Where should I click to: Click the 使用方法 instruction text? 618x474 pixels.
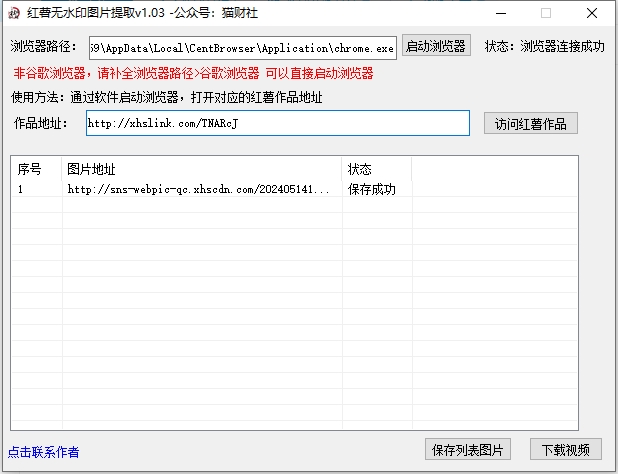coord(167,97)
